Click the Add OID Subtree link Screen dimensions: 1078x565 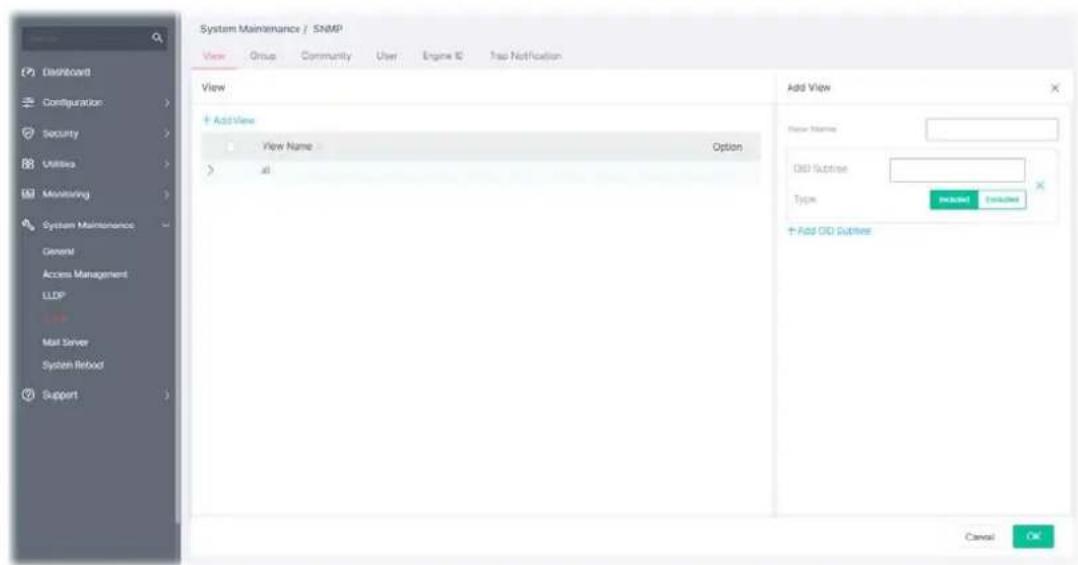[829, 231]
